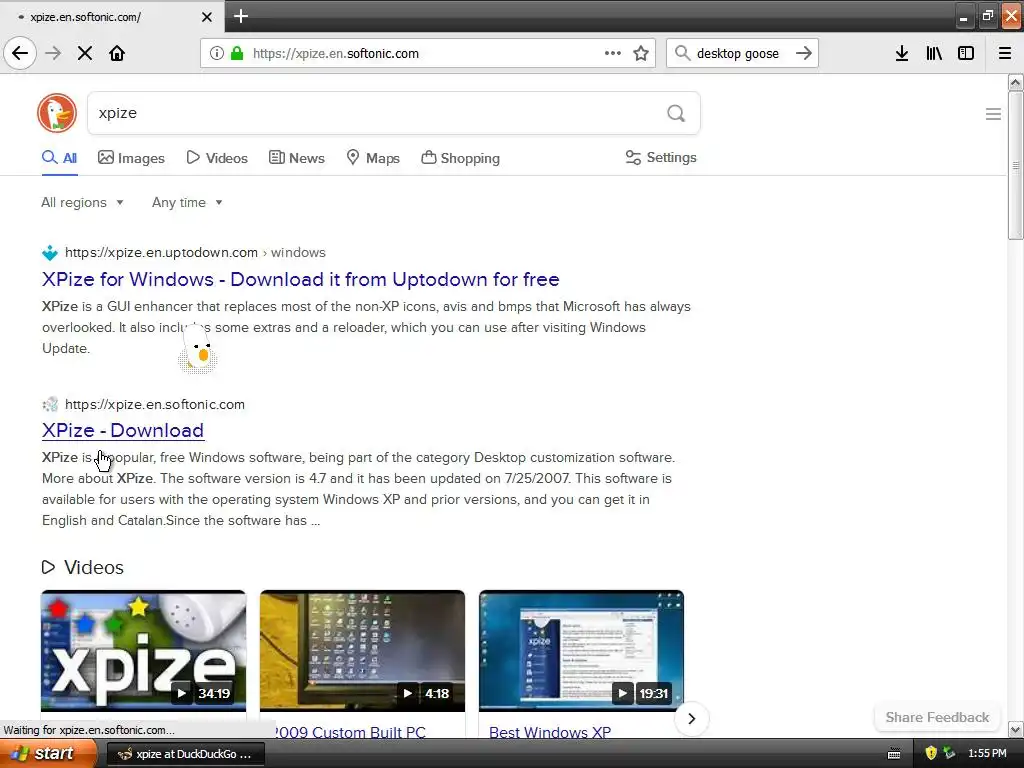This screenshot has height=768, width=1024.
Task: Click the Share Feedback button
Action: point(937,717)
